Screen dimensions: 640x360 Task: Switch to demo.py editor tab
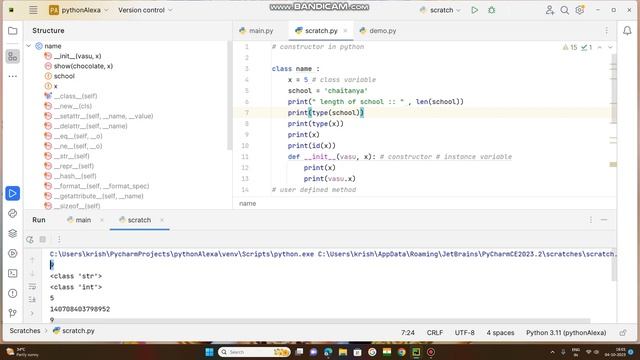[378, 31]
